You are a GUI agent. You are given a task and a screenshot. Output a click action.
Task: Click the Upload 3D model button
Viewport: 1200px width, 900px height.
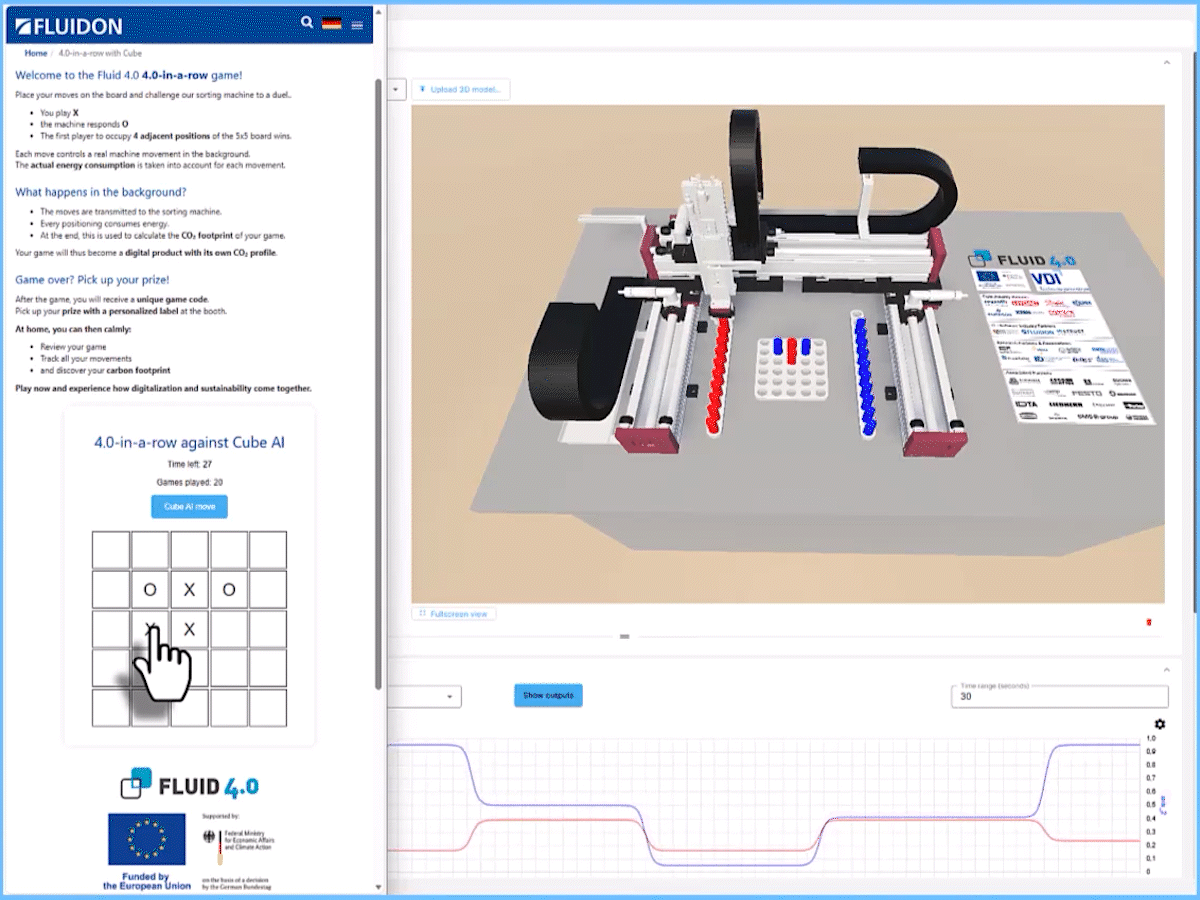click(x=461, y=89)
